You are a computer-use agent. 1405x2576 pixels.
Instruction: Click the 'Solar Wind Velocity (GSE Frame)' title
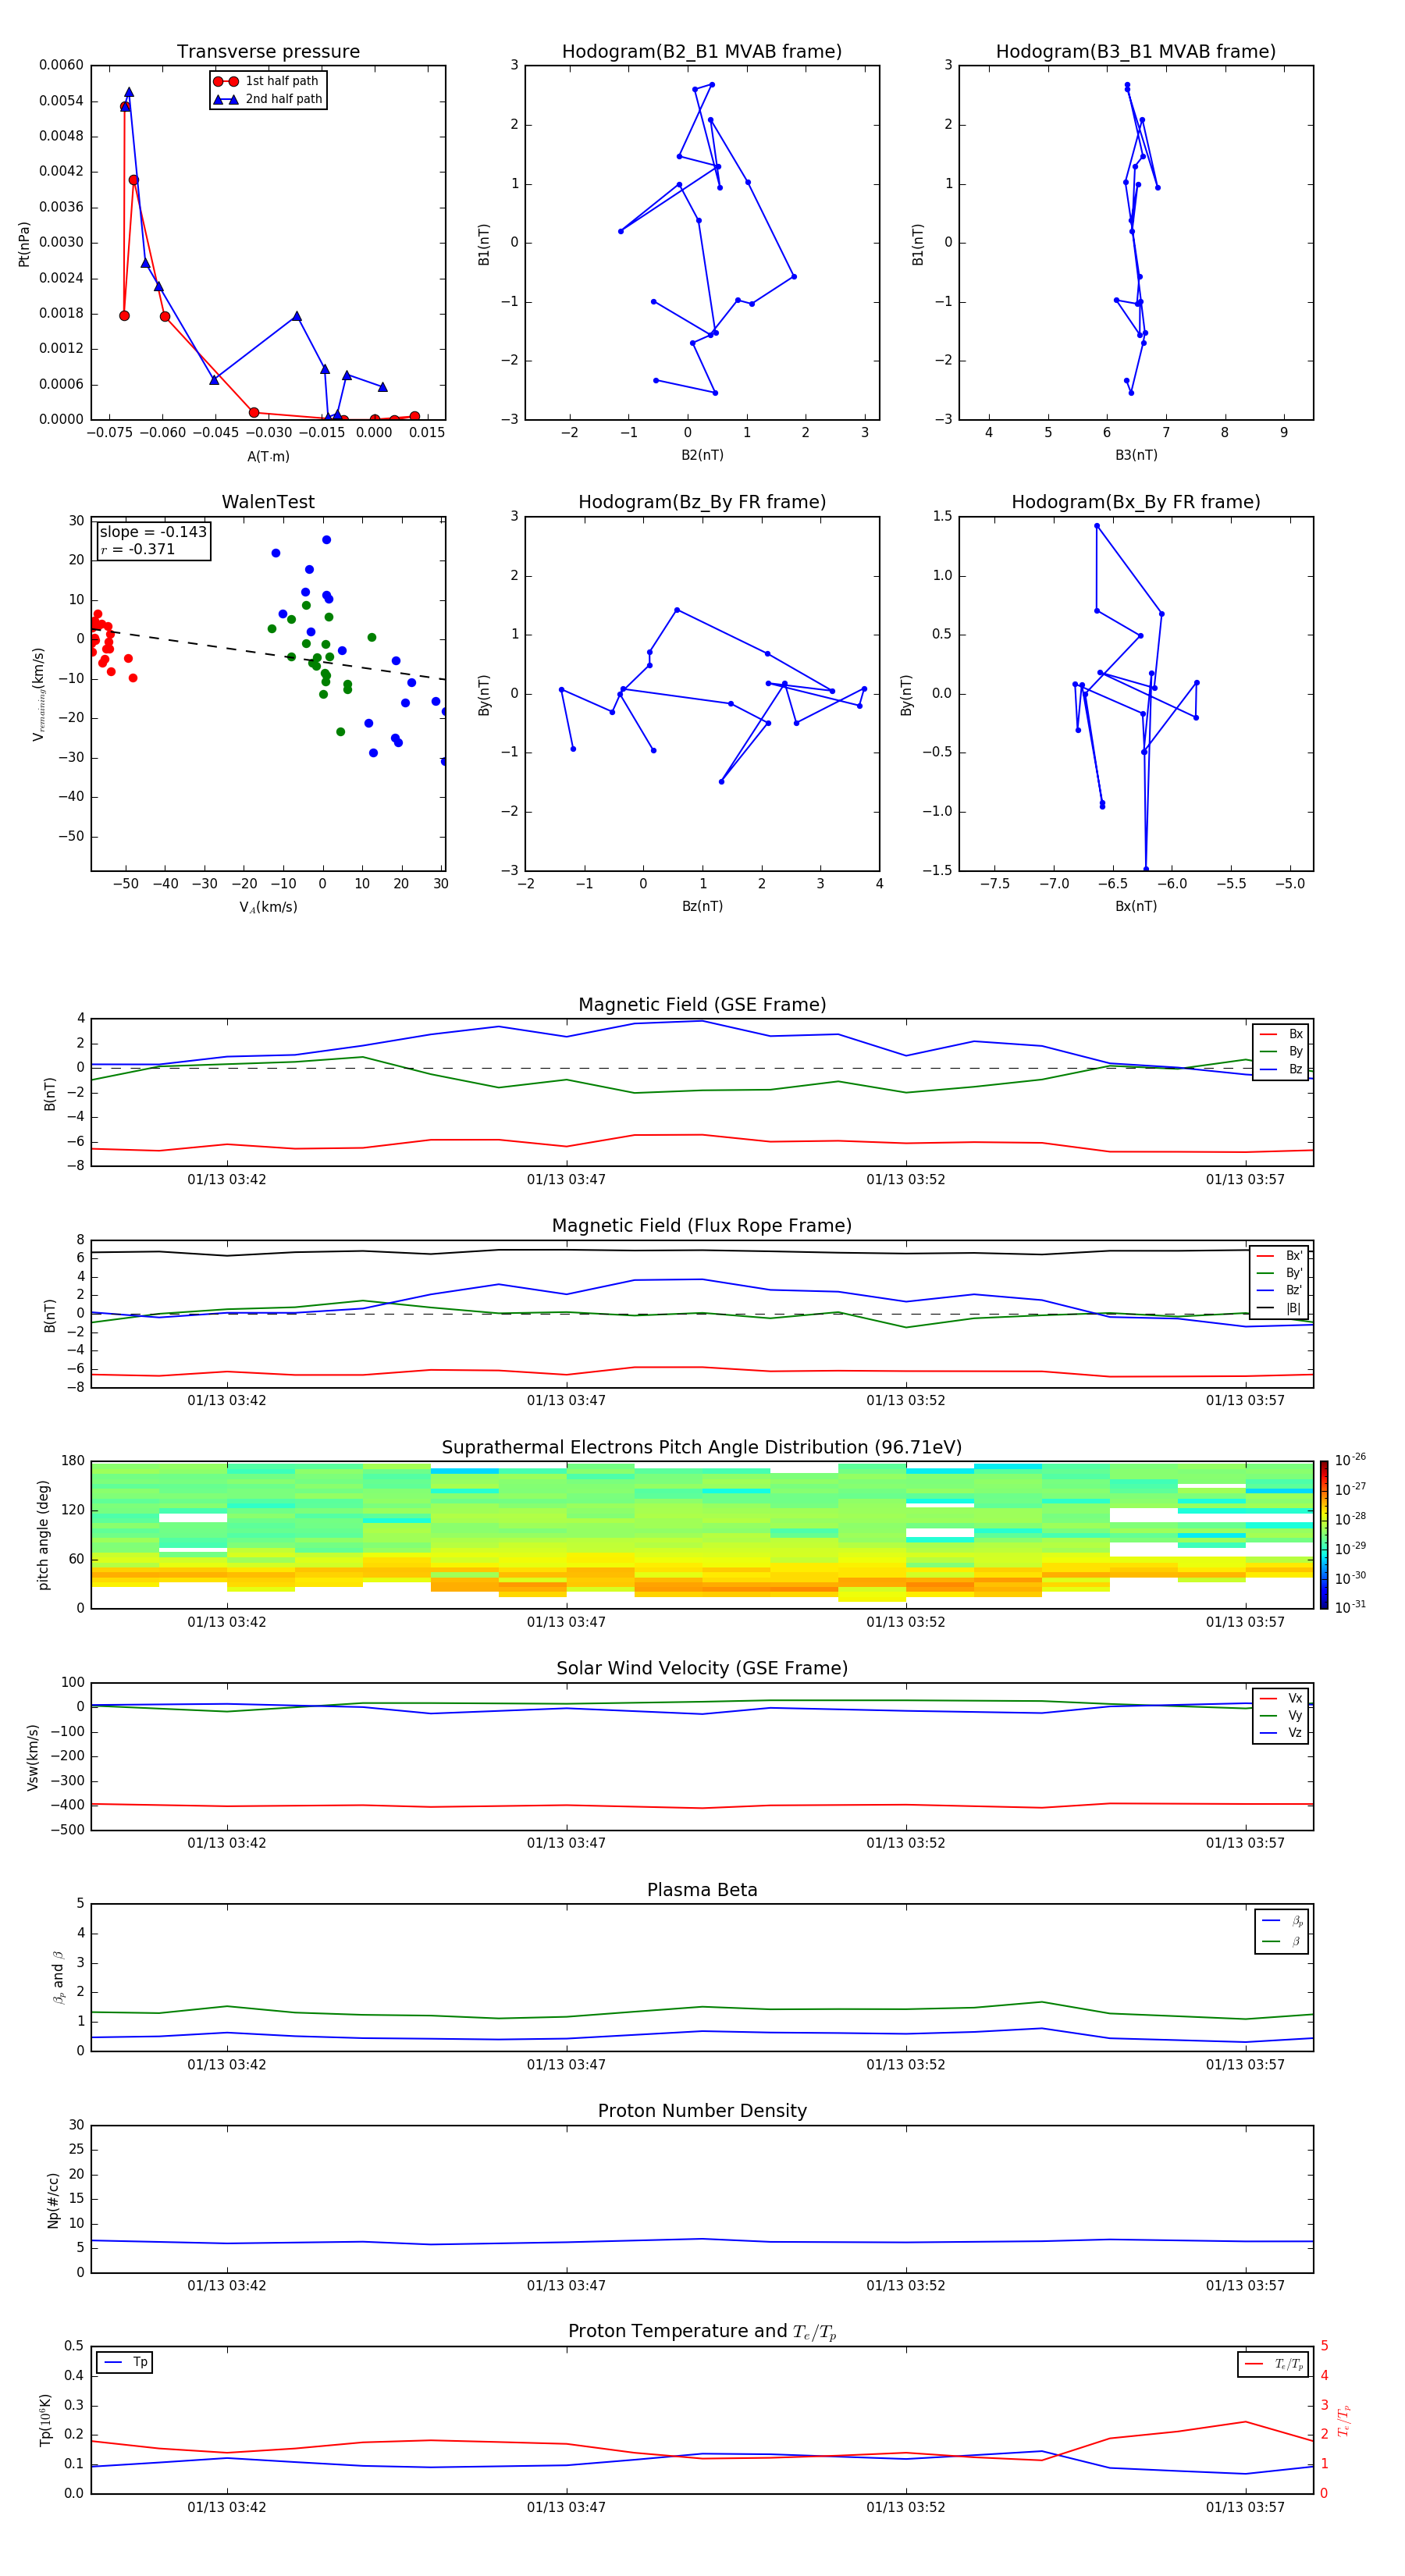coord(702,1668)
